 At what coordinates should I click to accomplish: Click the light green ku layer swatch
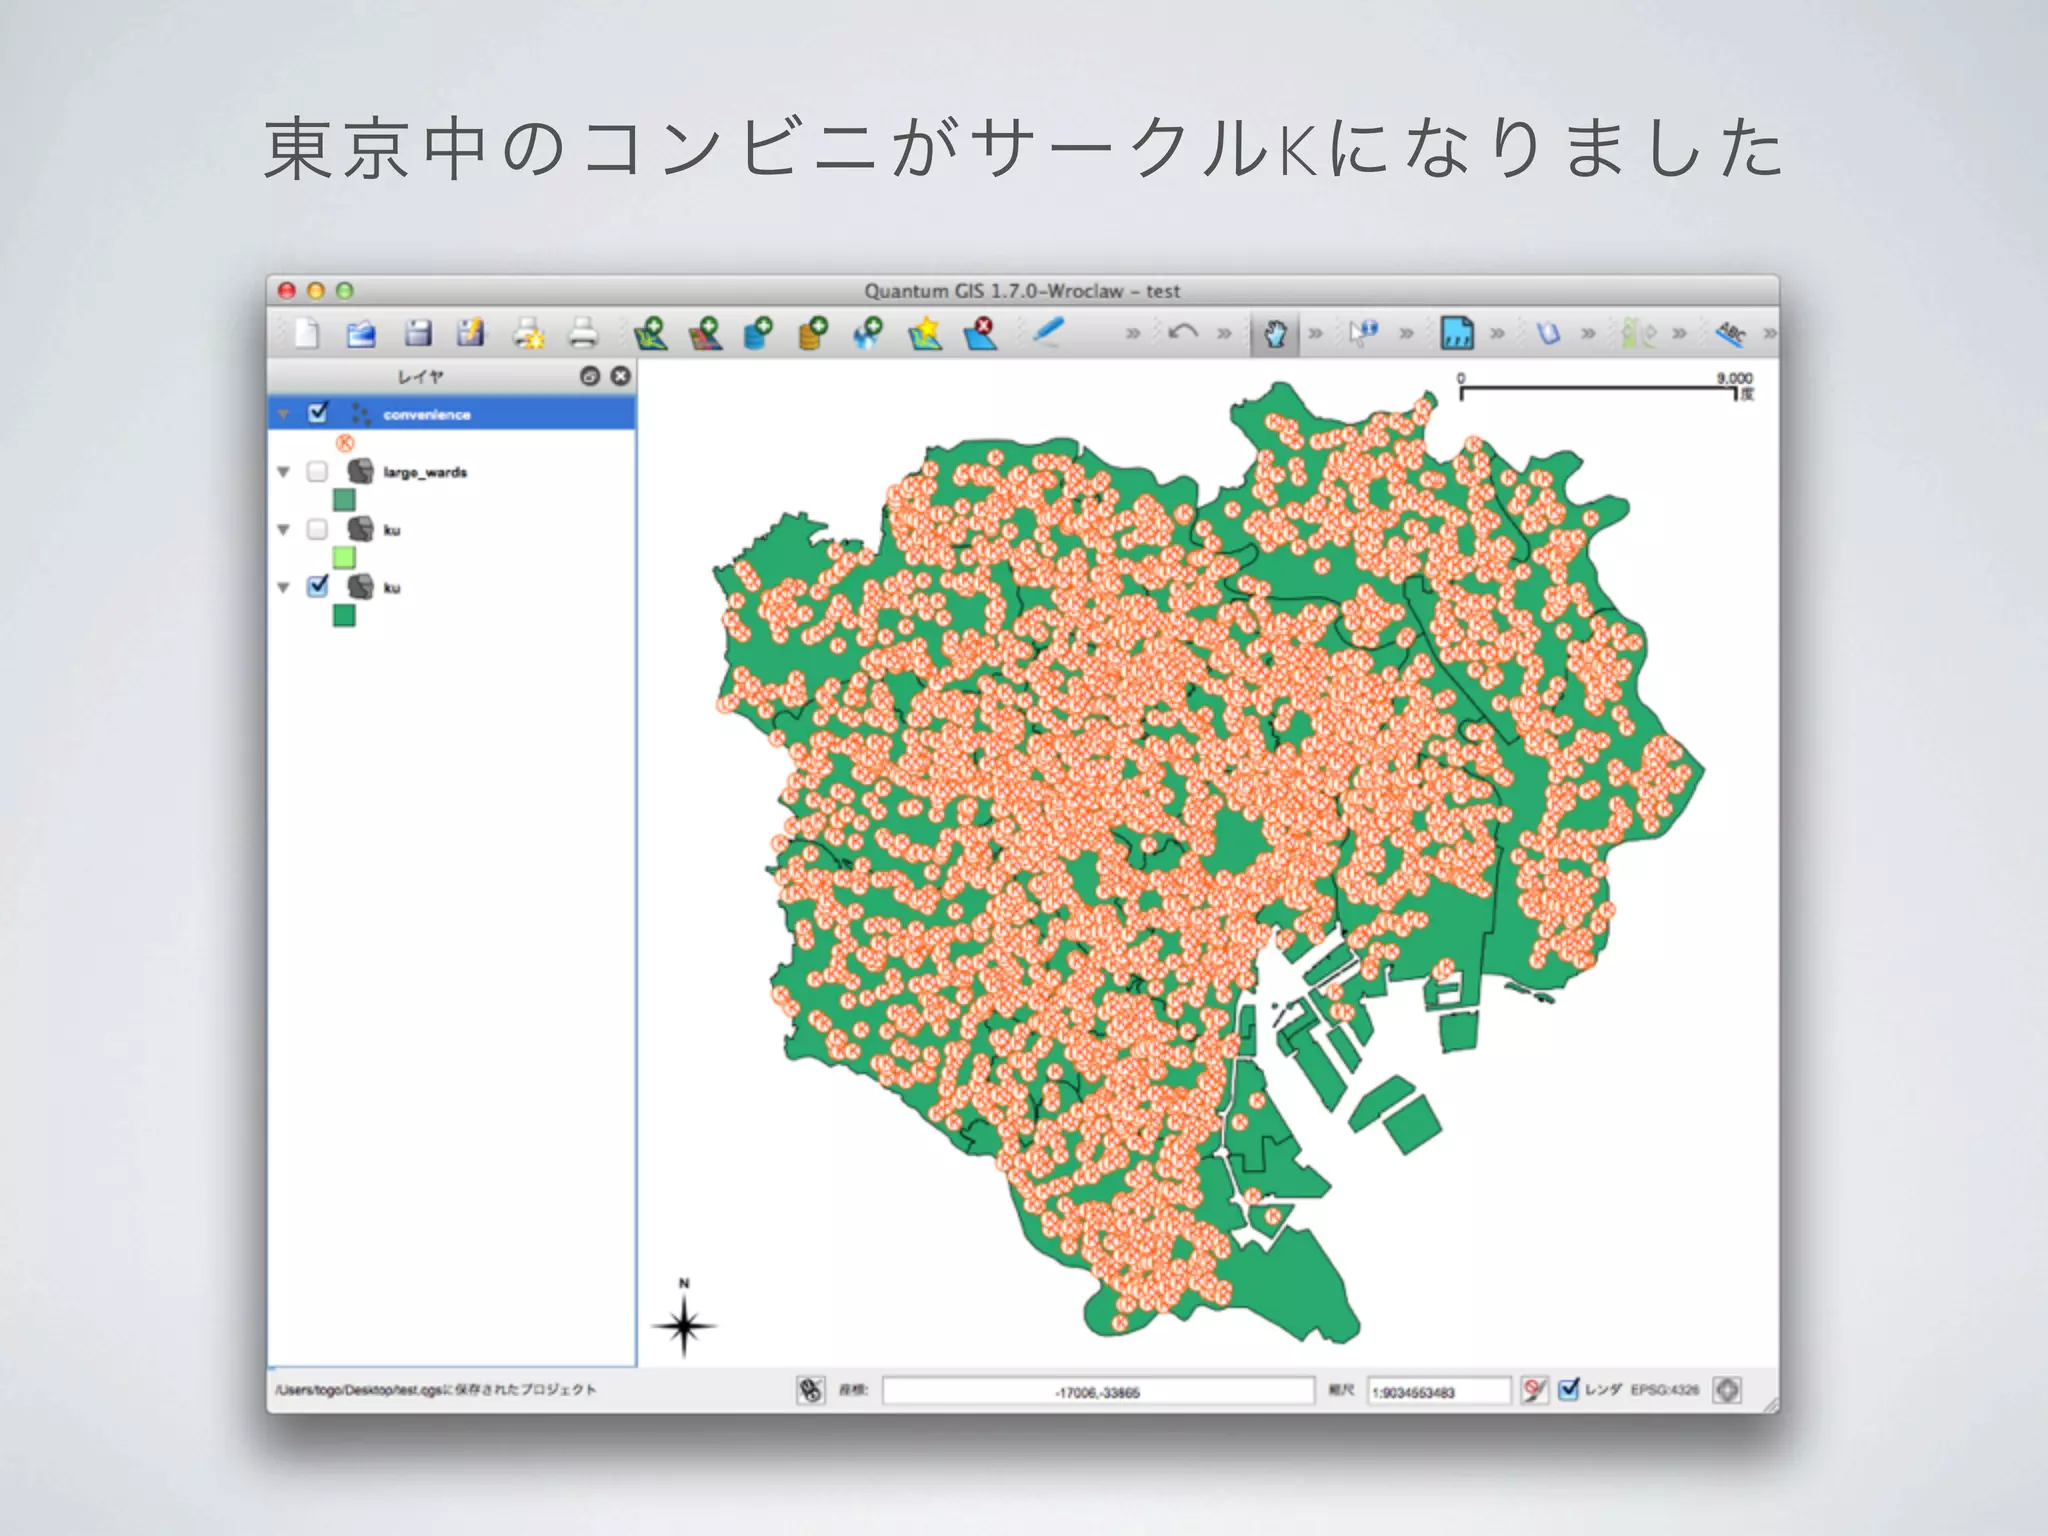[344, 557]
